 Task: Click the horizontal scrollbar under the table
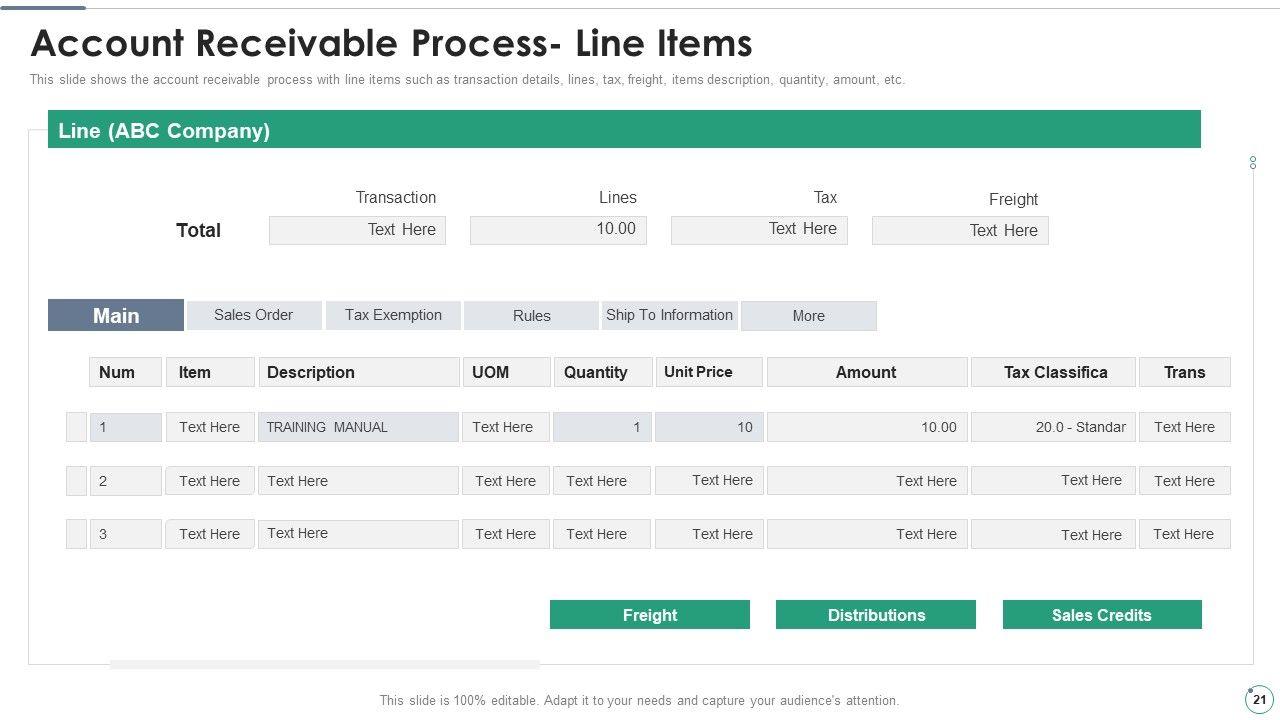pos(325,664)
